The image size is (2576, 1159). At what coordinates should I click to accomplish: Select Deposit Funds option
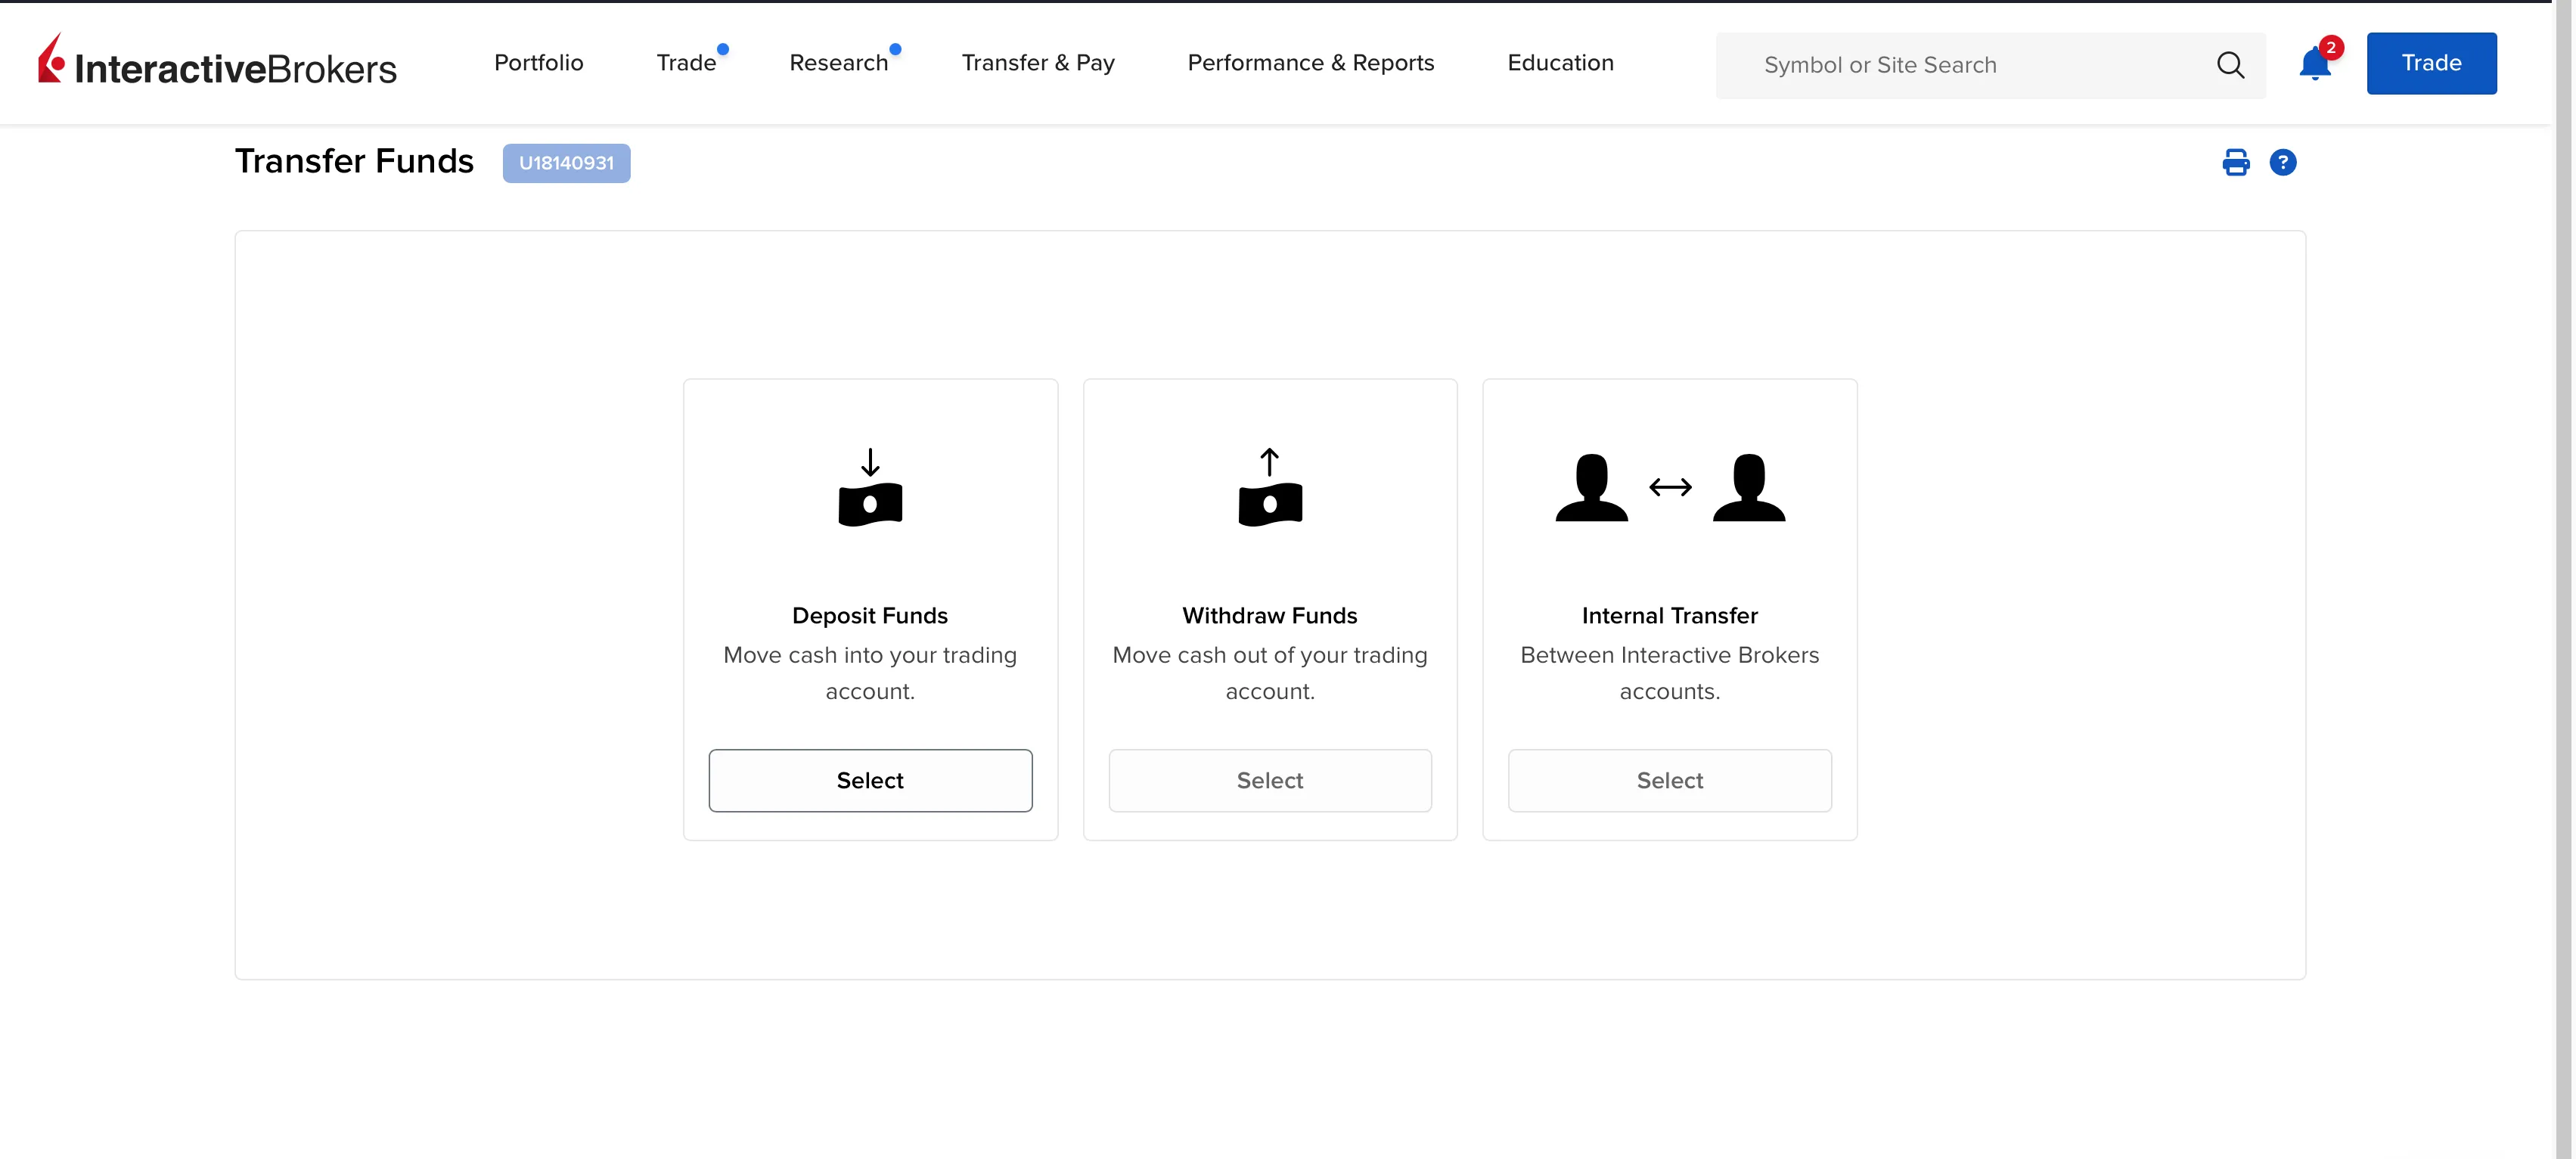click(x=870, y=780)
